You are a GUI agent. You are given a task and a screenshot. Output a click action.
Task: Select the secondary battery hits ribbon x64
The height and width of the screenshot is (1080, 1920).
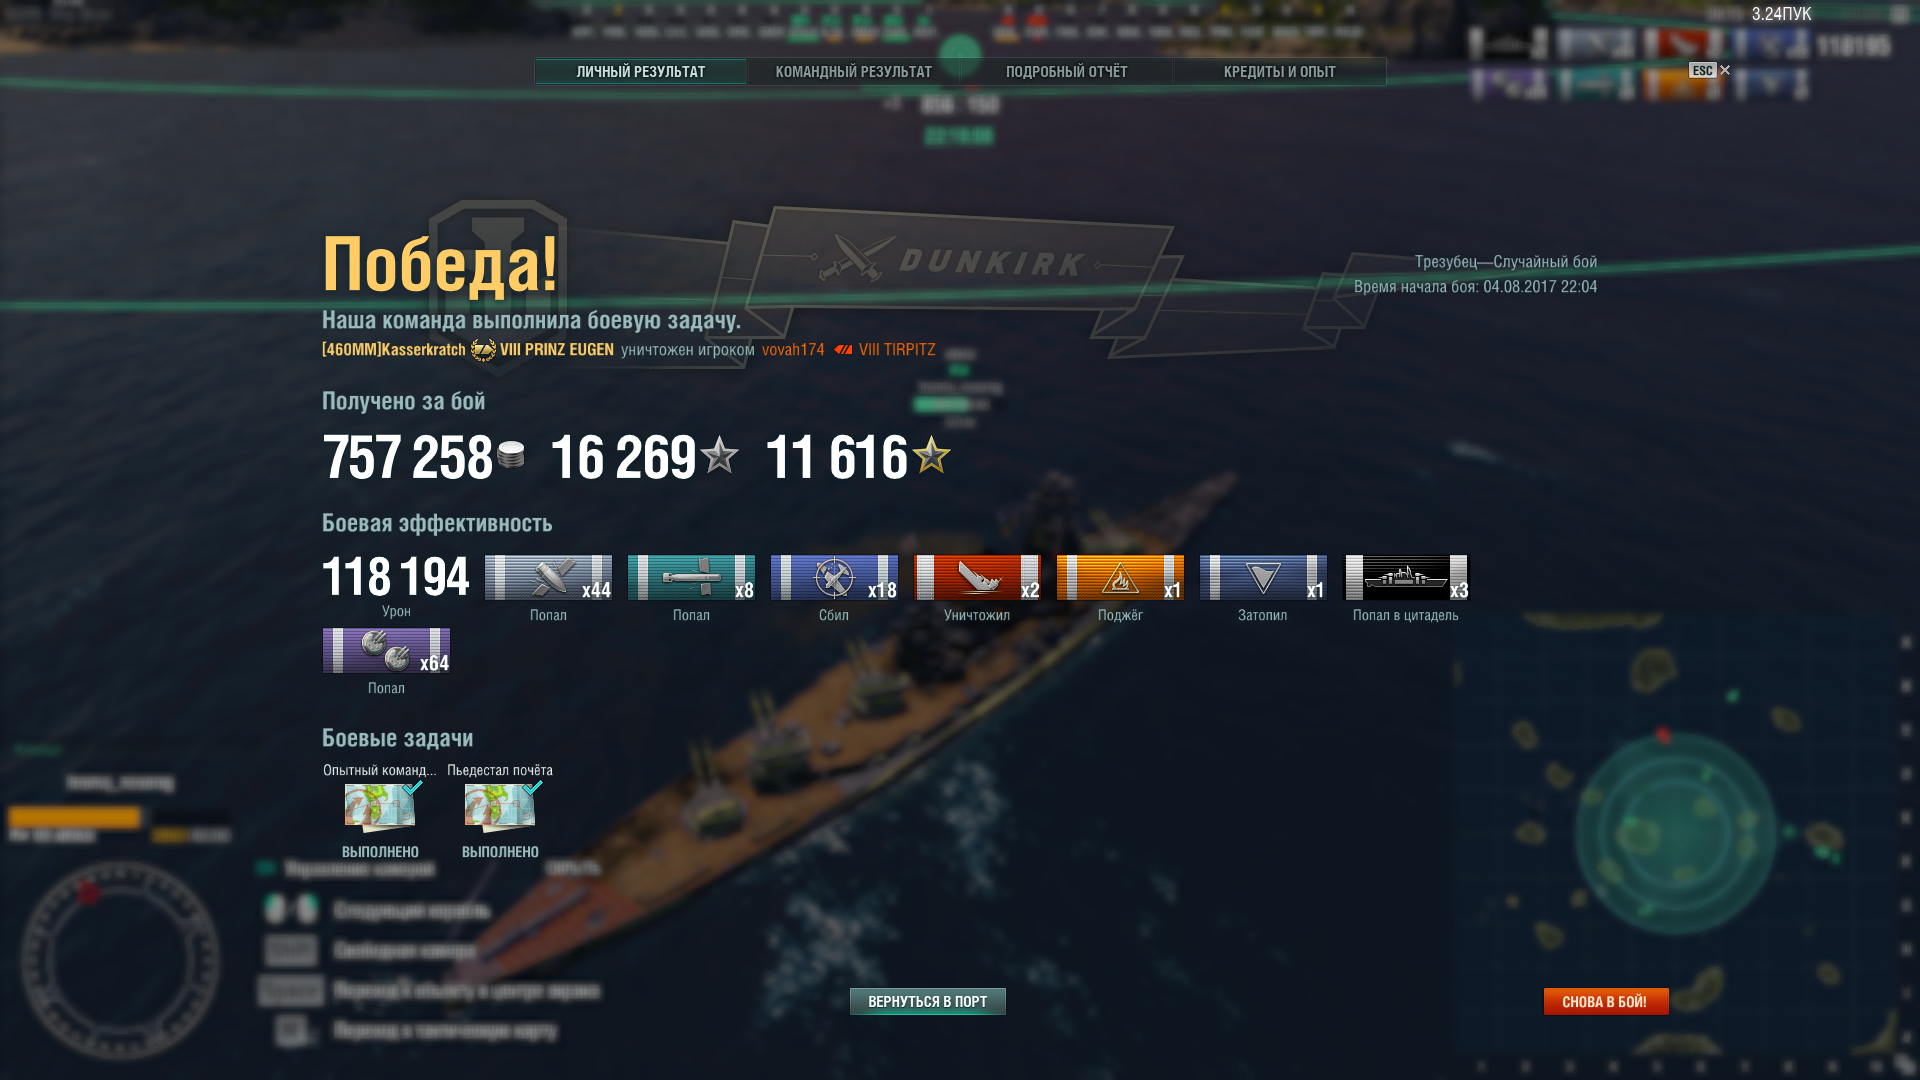[x=386, y=651]
